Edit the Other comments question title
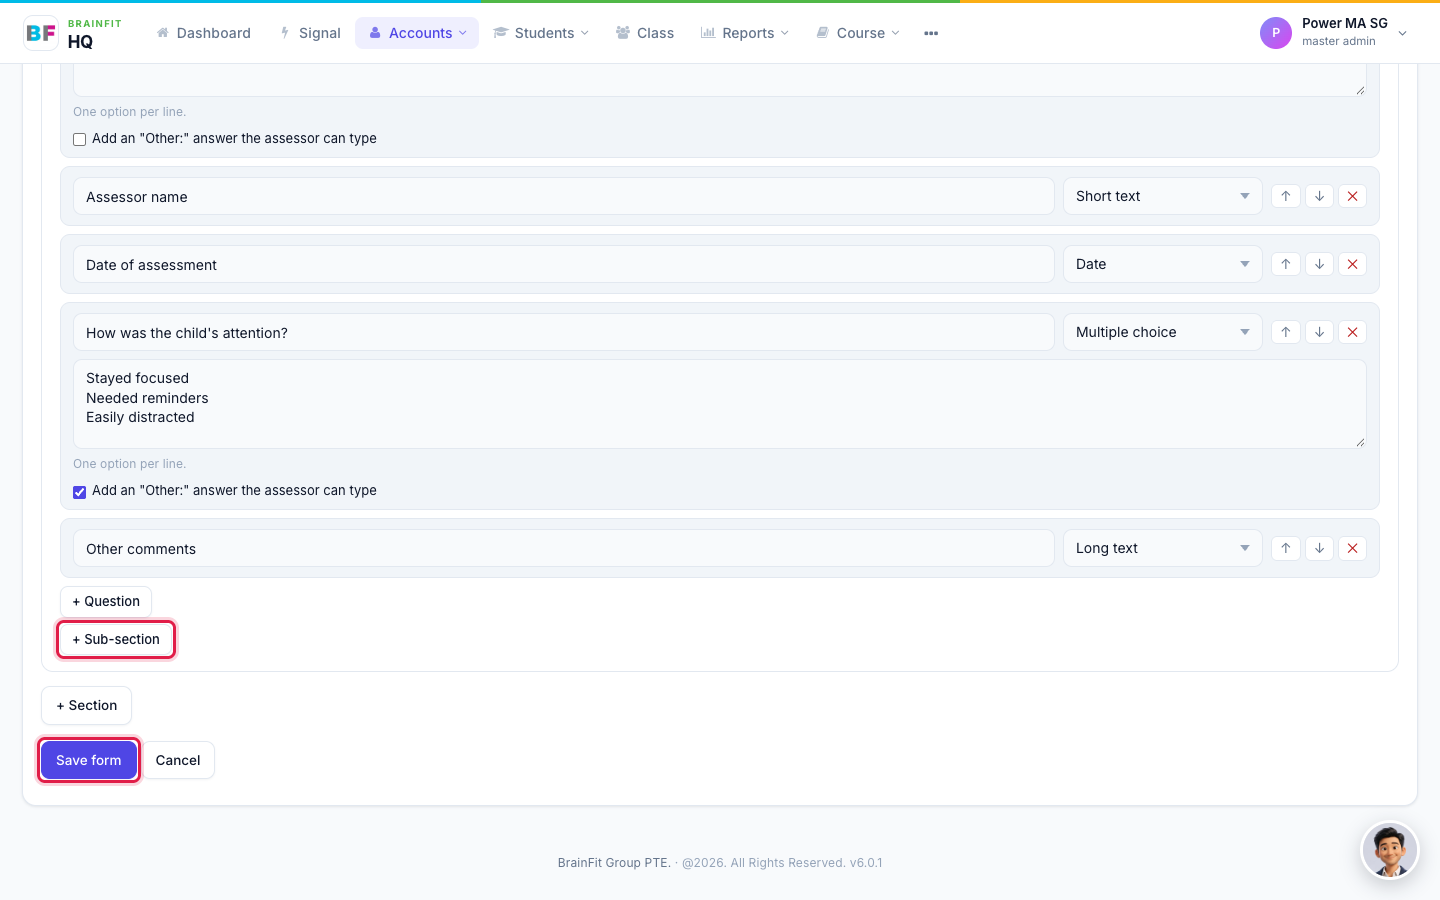 pos(564,549)
